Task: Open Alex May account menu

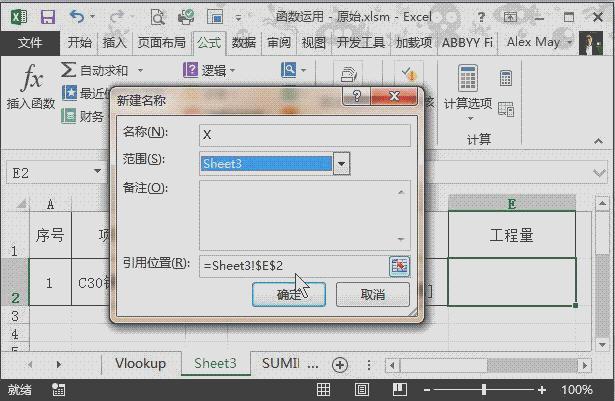Action: coord(539,42)
